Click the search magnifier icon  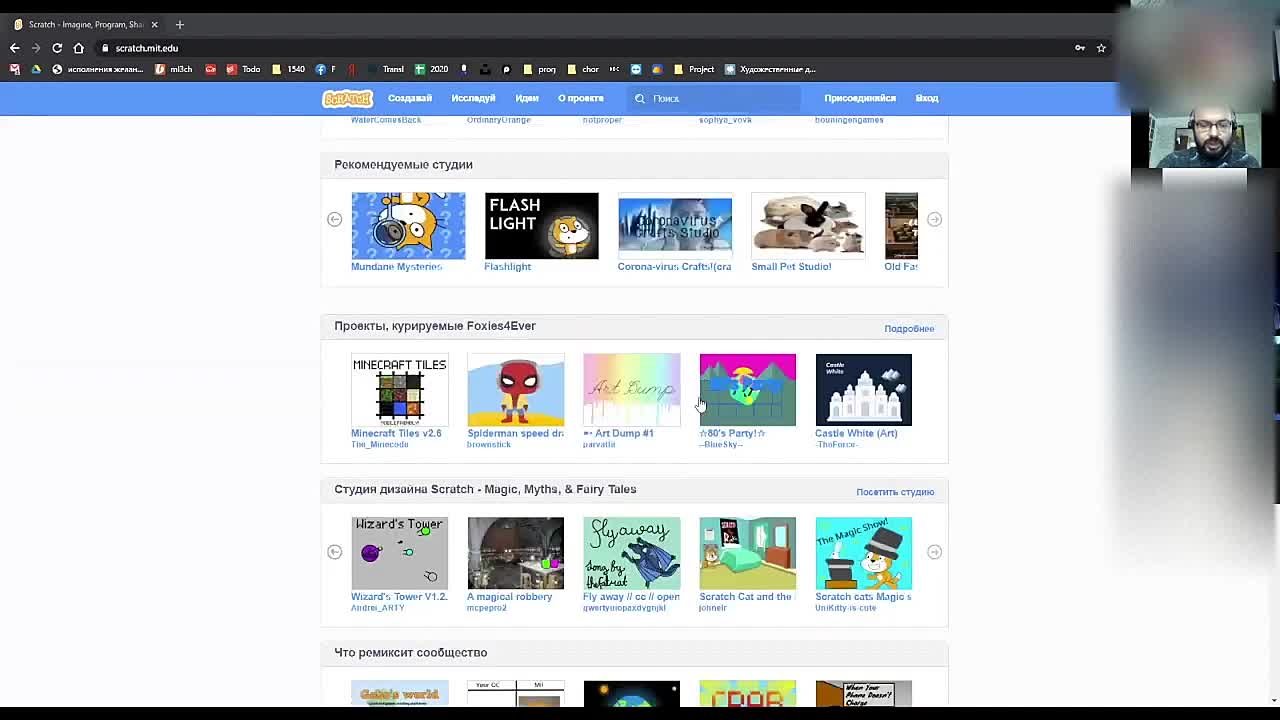(640, 98)
